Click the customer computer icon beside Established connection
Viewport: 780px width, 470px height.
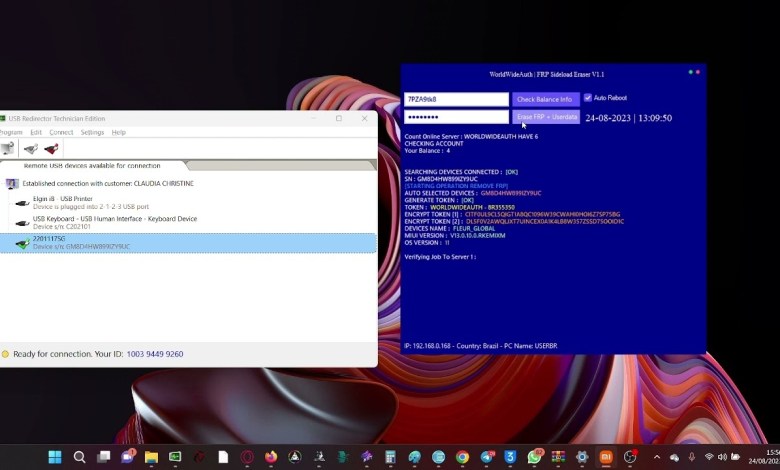click(12, 184)
